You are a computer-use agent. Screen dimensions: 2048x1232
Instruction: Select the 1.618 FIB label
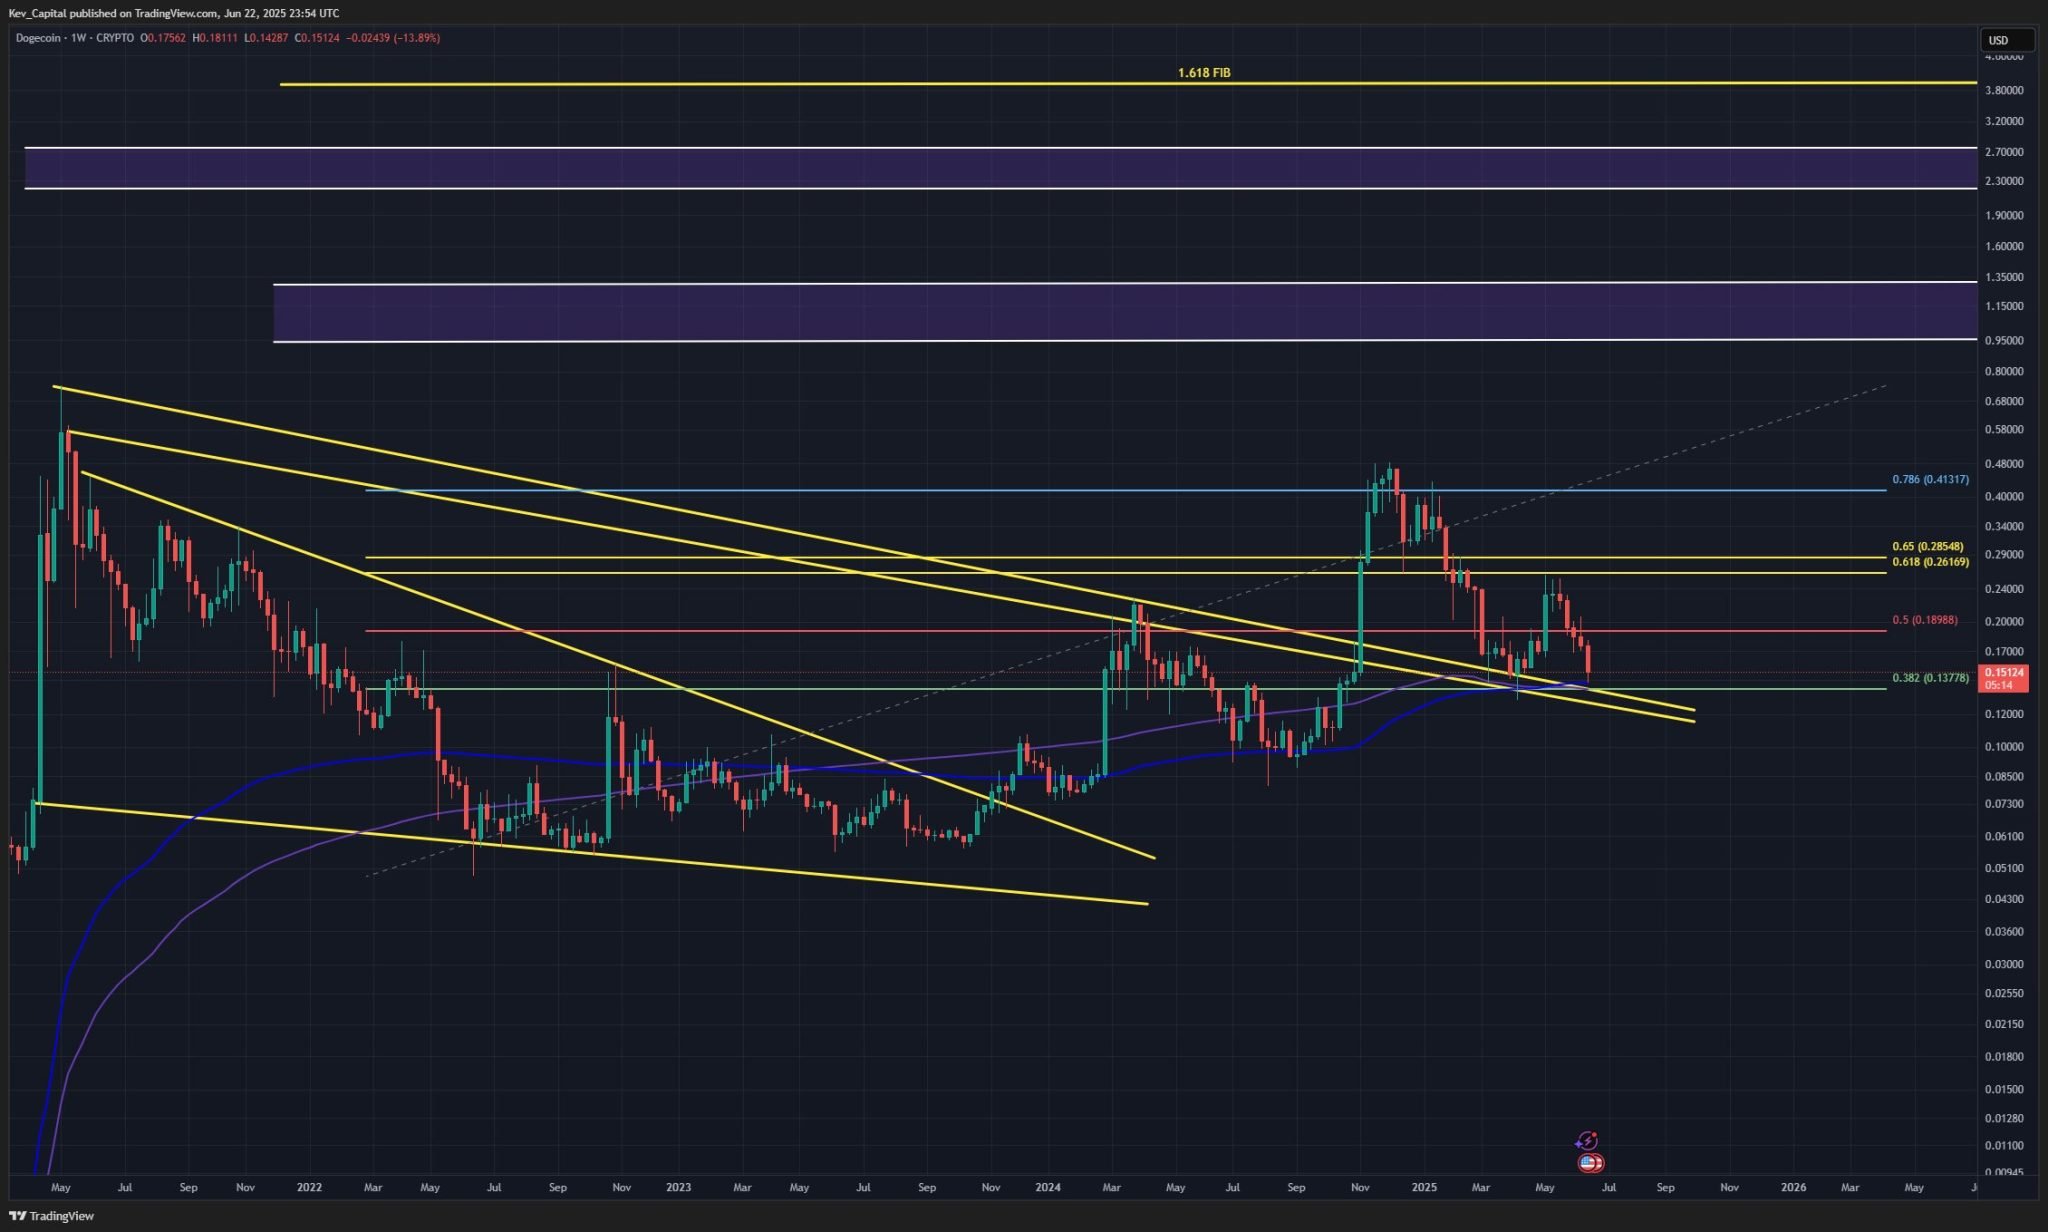click(x=1204, y=73)
